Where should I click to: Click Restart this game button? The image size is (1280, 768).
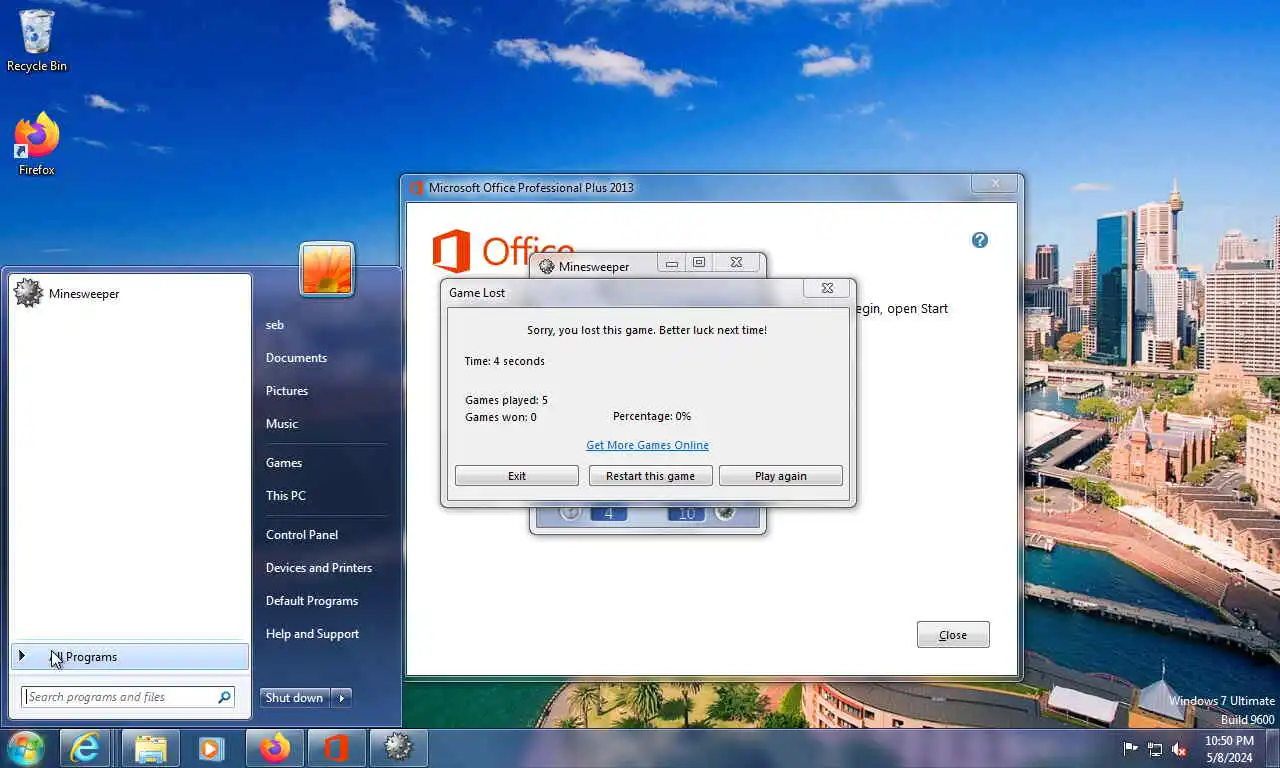point(650,476)
